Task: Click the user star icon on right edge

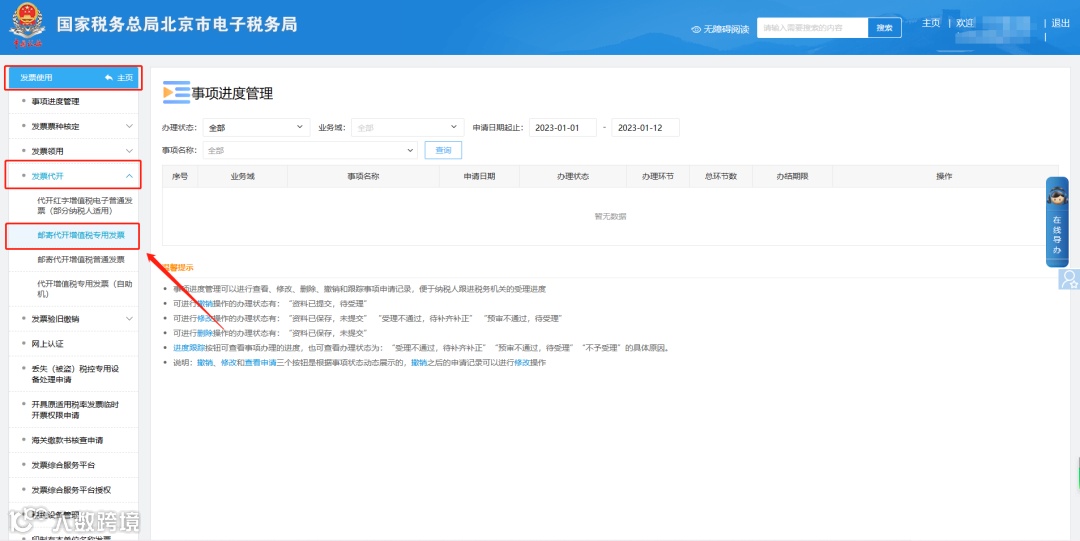Action: [1069, 279]
